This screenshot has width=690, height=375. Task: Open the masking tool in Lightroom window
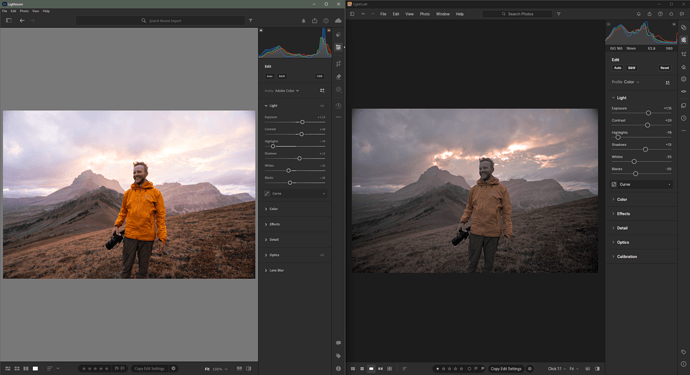338,89
